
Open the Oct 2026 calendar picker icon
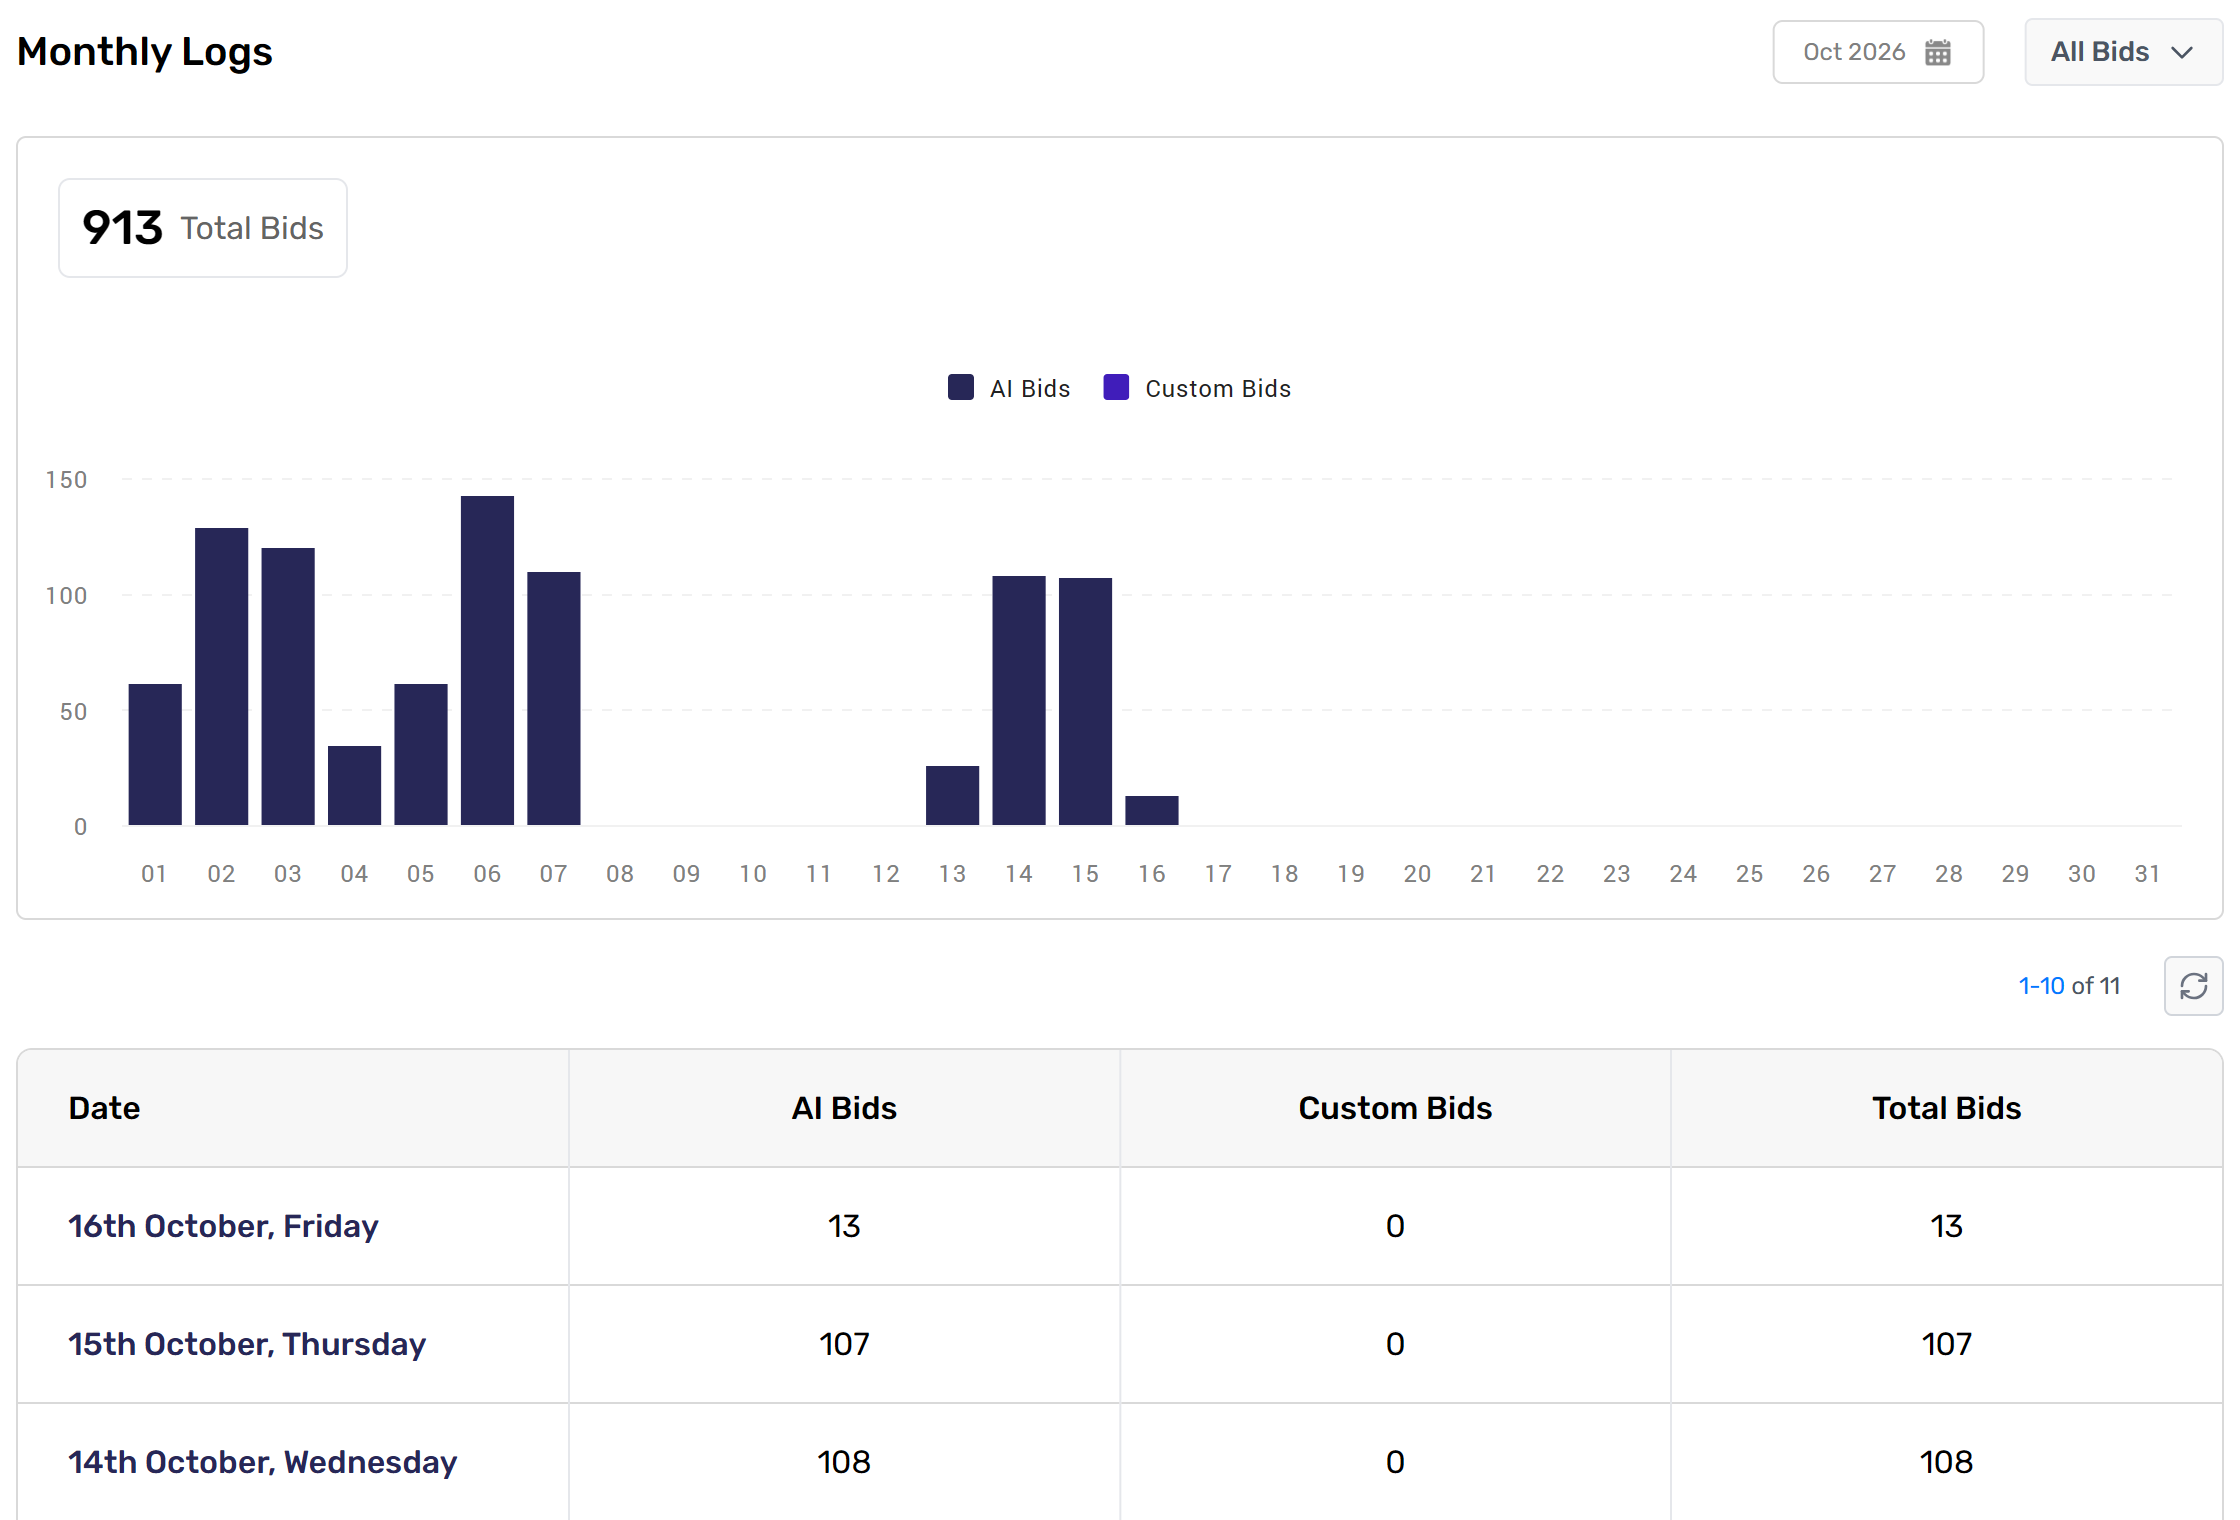[1937, 52]
